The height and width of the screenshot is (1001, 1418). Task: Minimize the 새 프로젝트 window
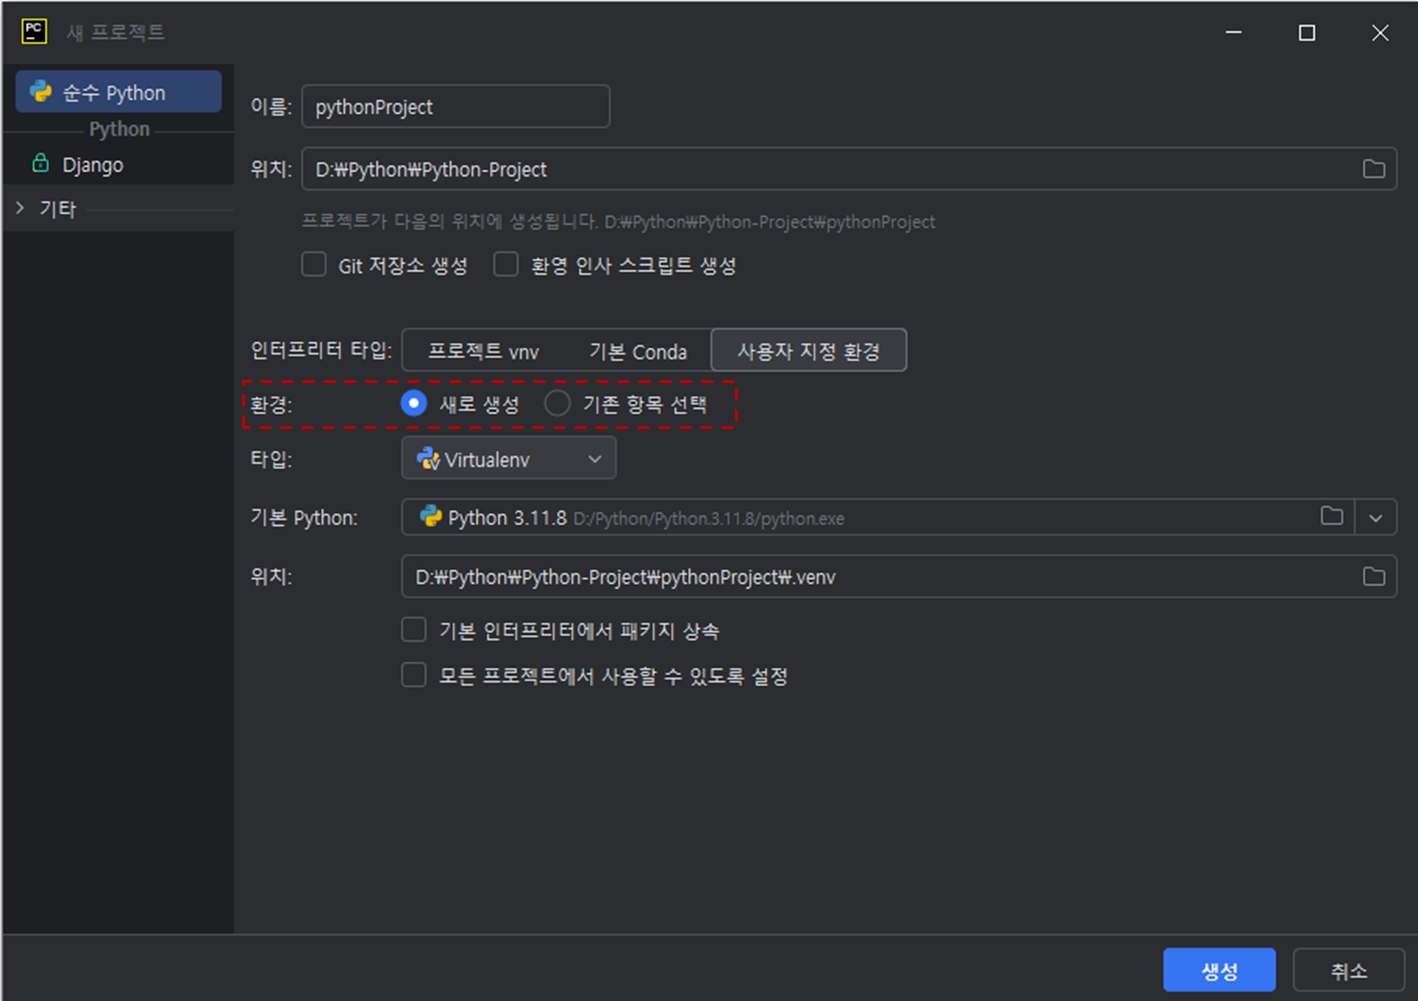[1234, 32]
